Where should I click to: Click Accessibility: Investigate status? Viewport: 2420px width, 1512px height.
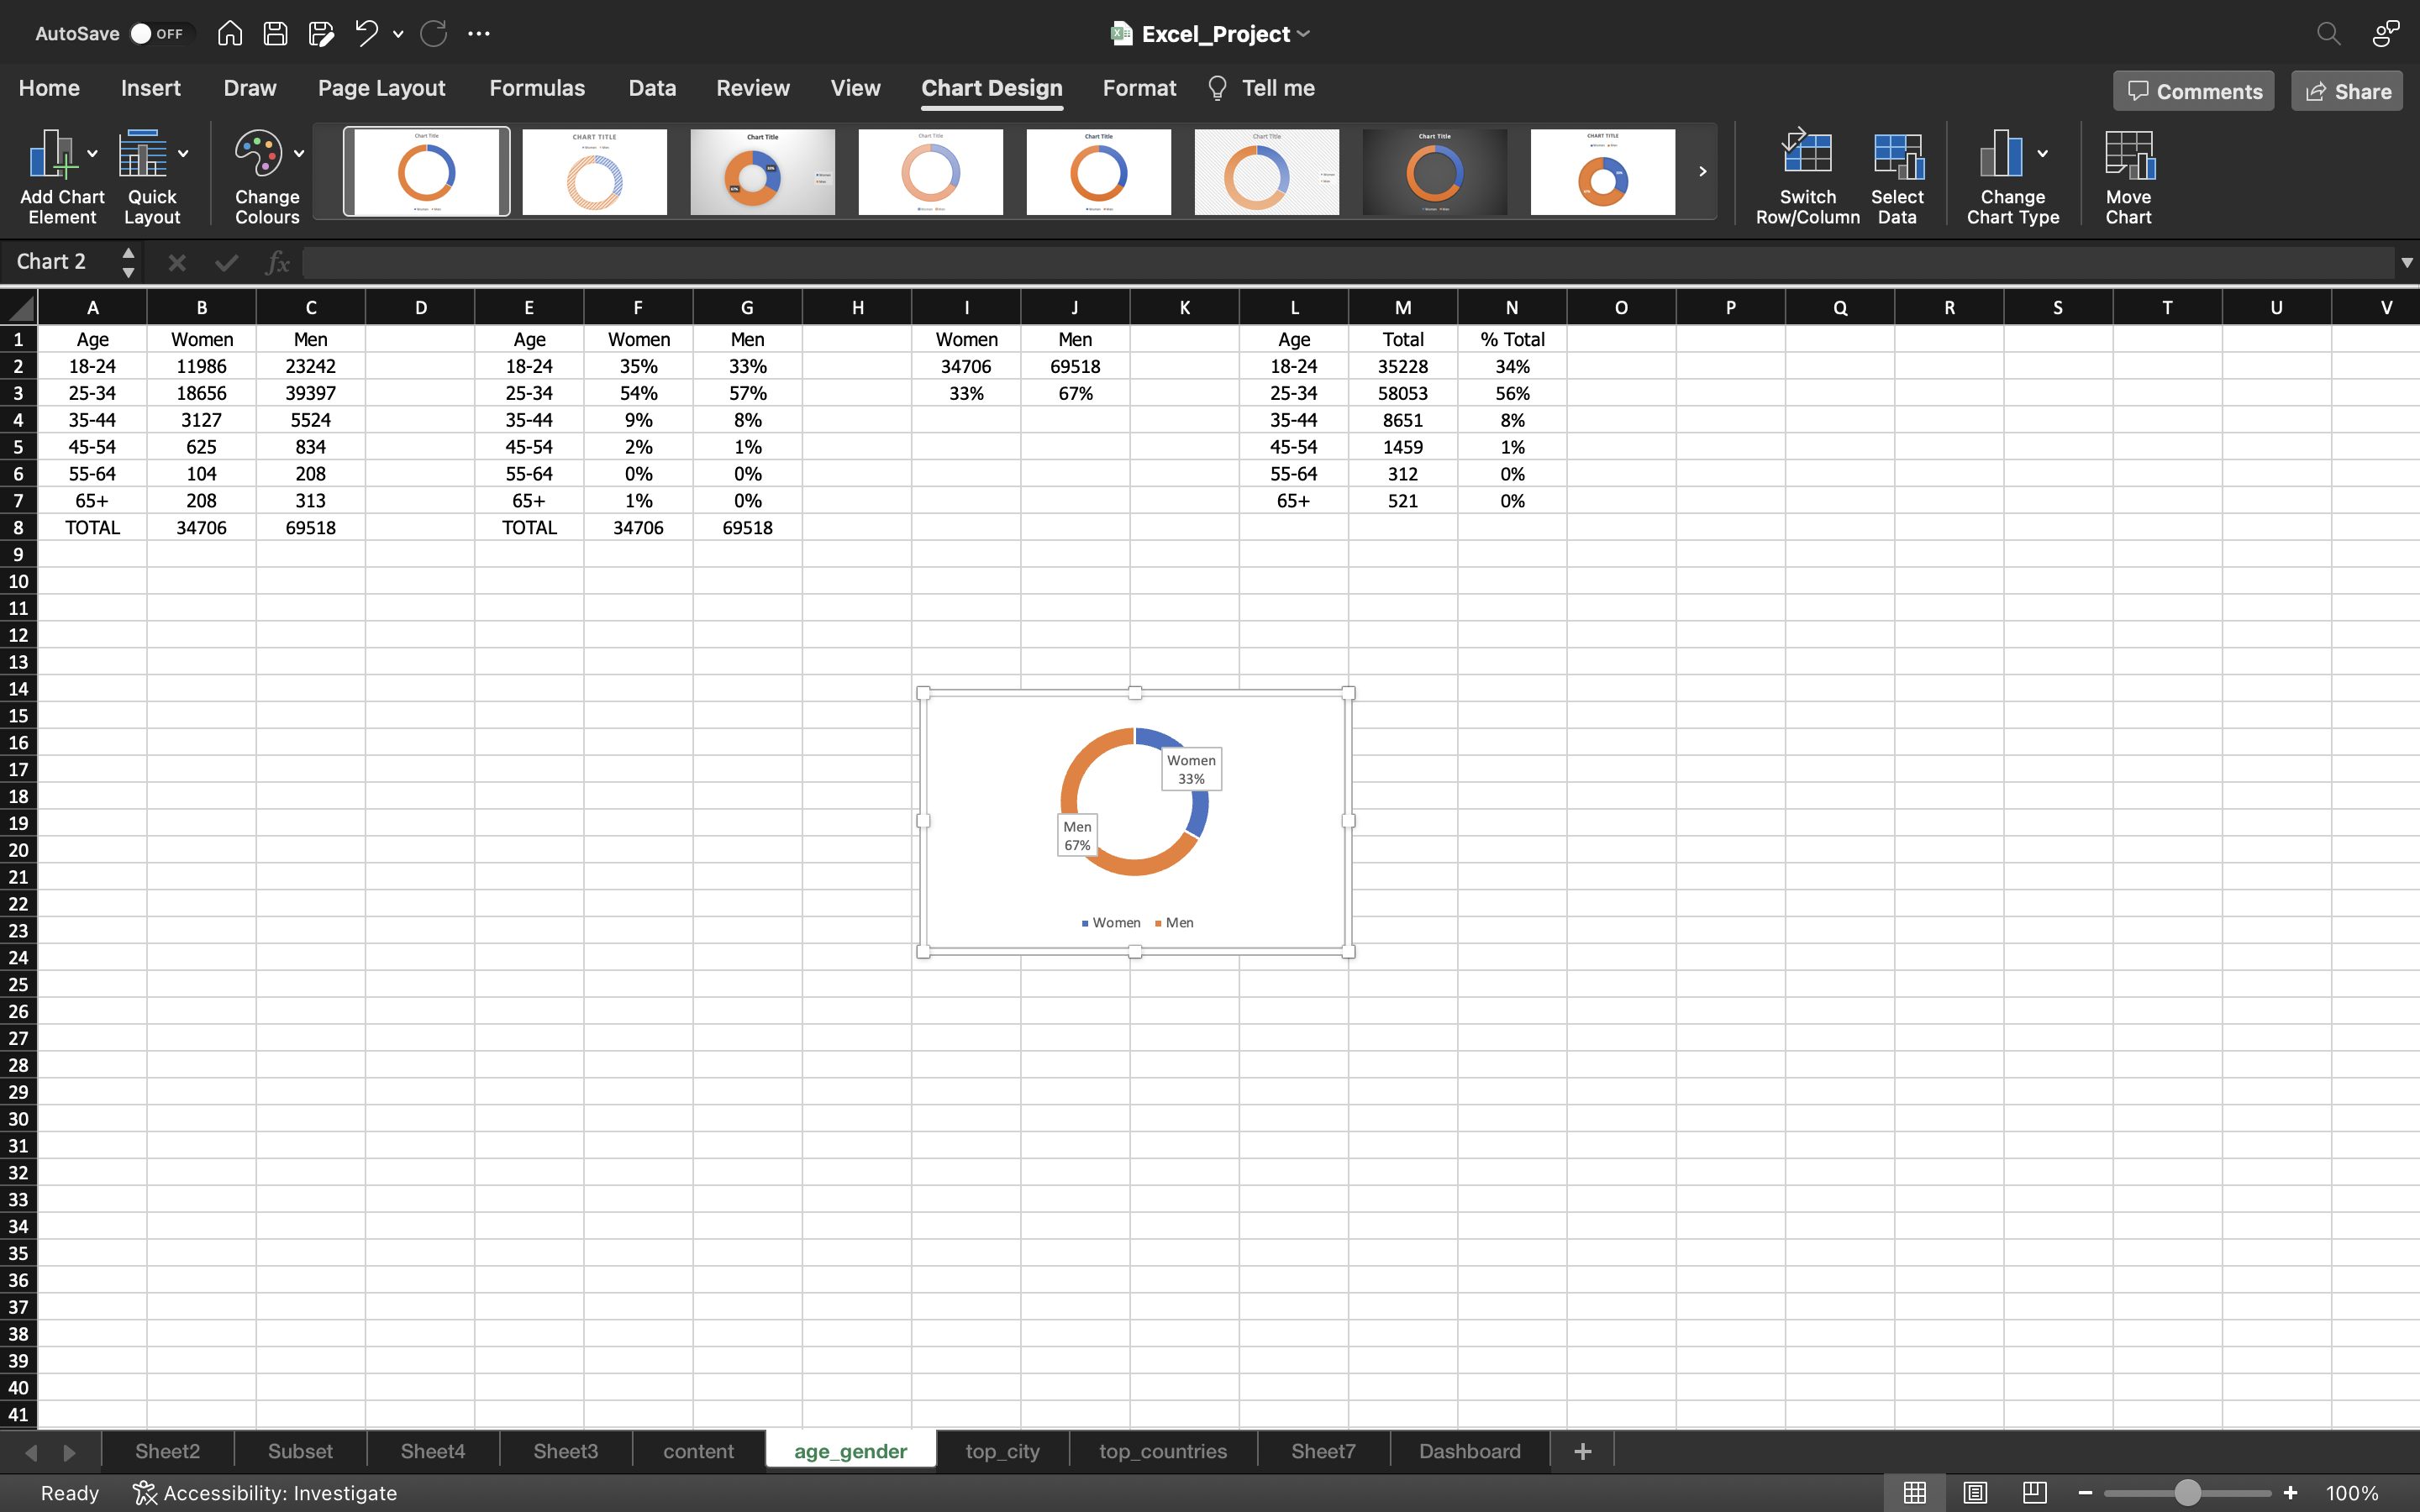[265, 1493]
